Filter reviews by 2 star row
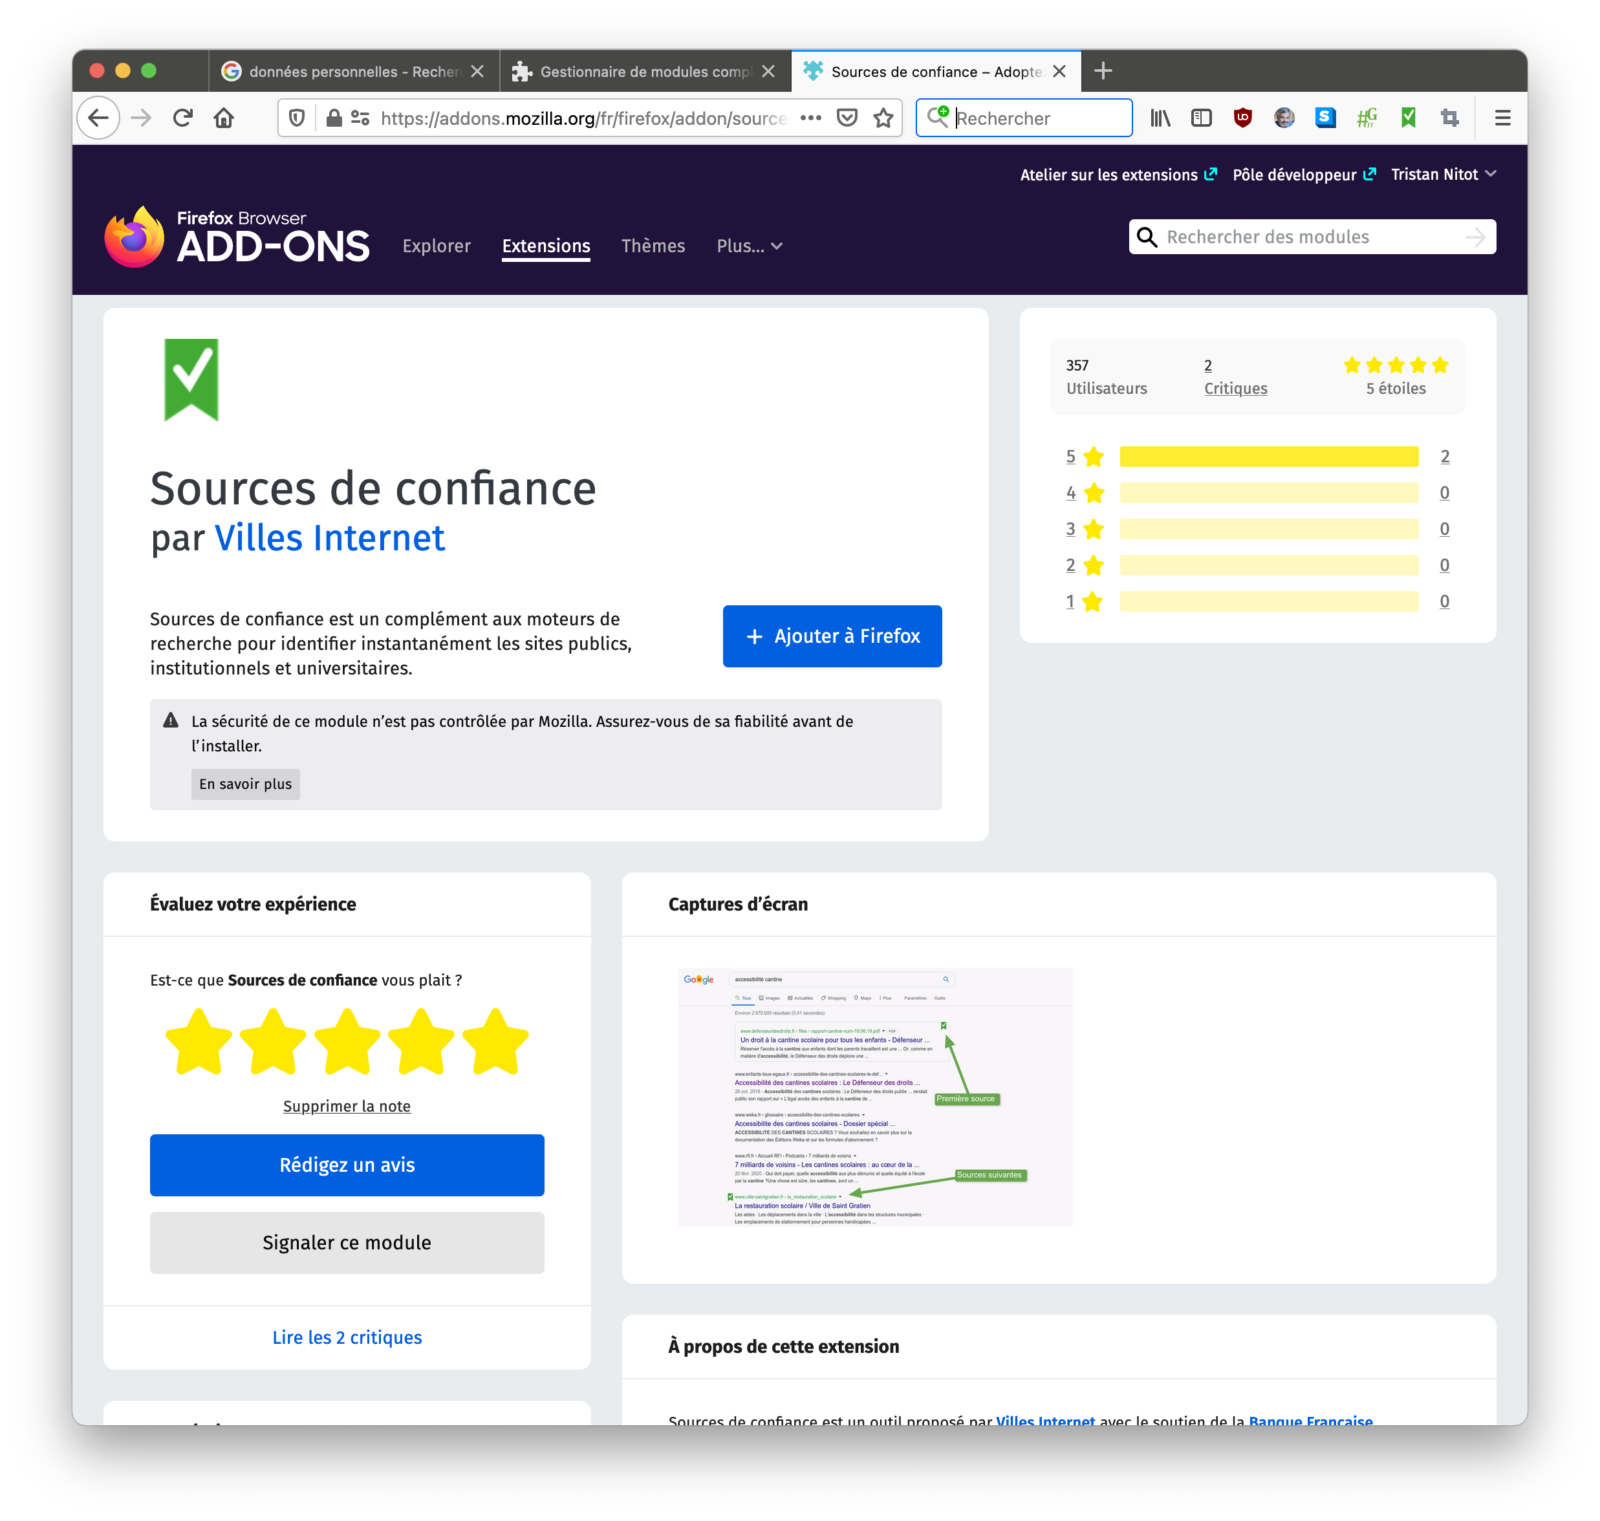The height and width of the screenshot is (1521, 1600). (x=1257, y=565)
